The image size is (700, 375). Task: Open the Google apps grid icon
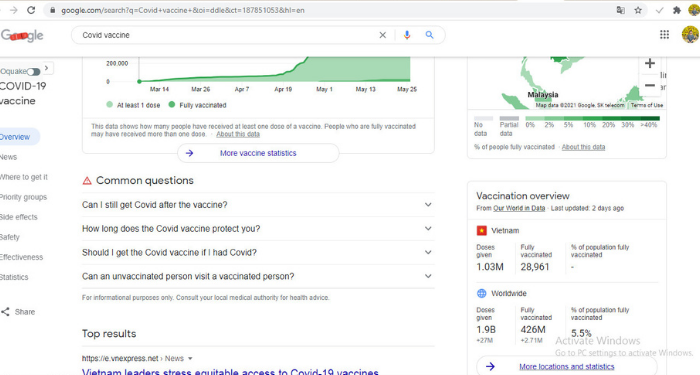click(664, 34)
